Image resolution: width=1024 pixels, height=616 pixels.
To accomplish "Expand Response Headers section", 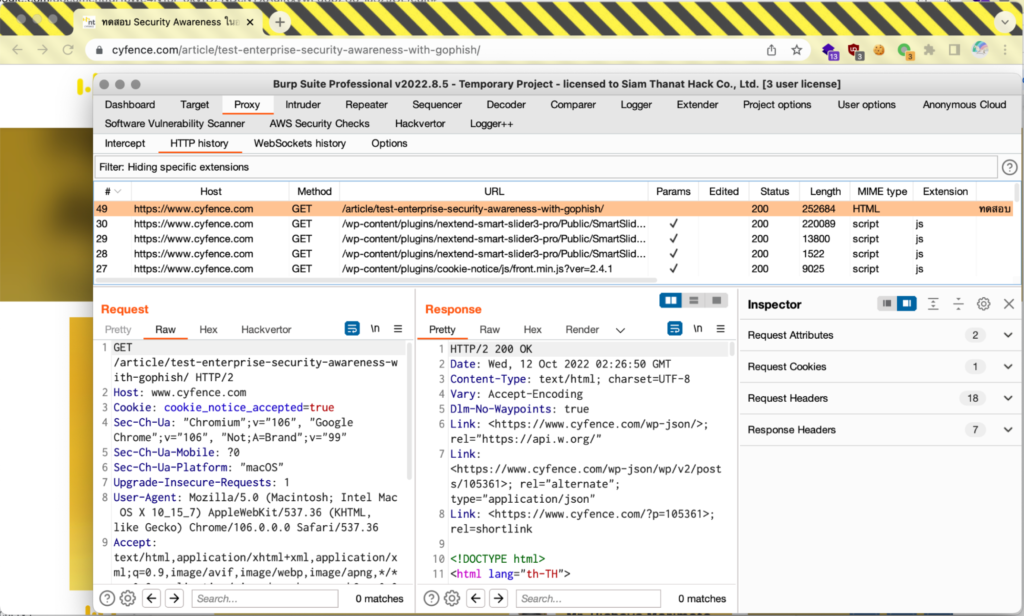I will coord(882,429).
